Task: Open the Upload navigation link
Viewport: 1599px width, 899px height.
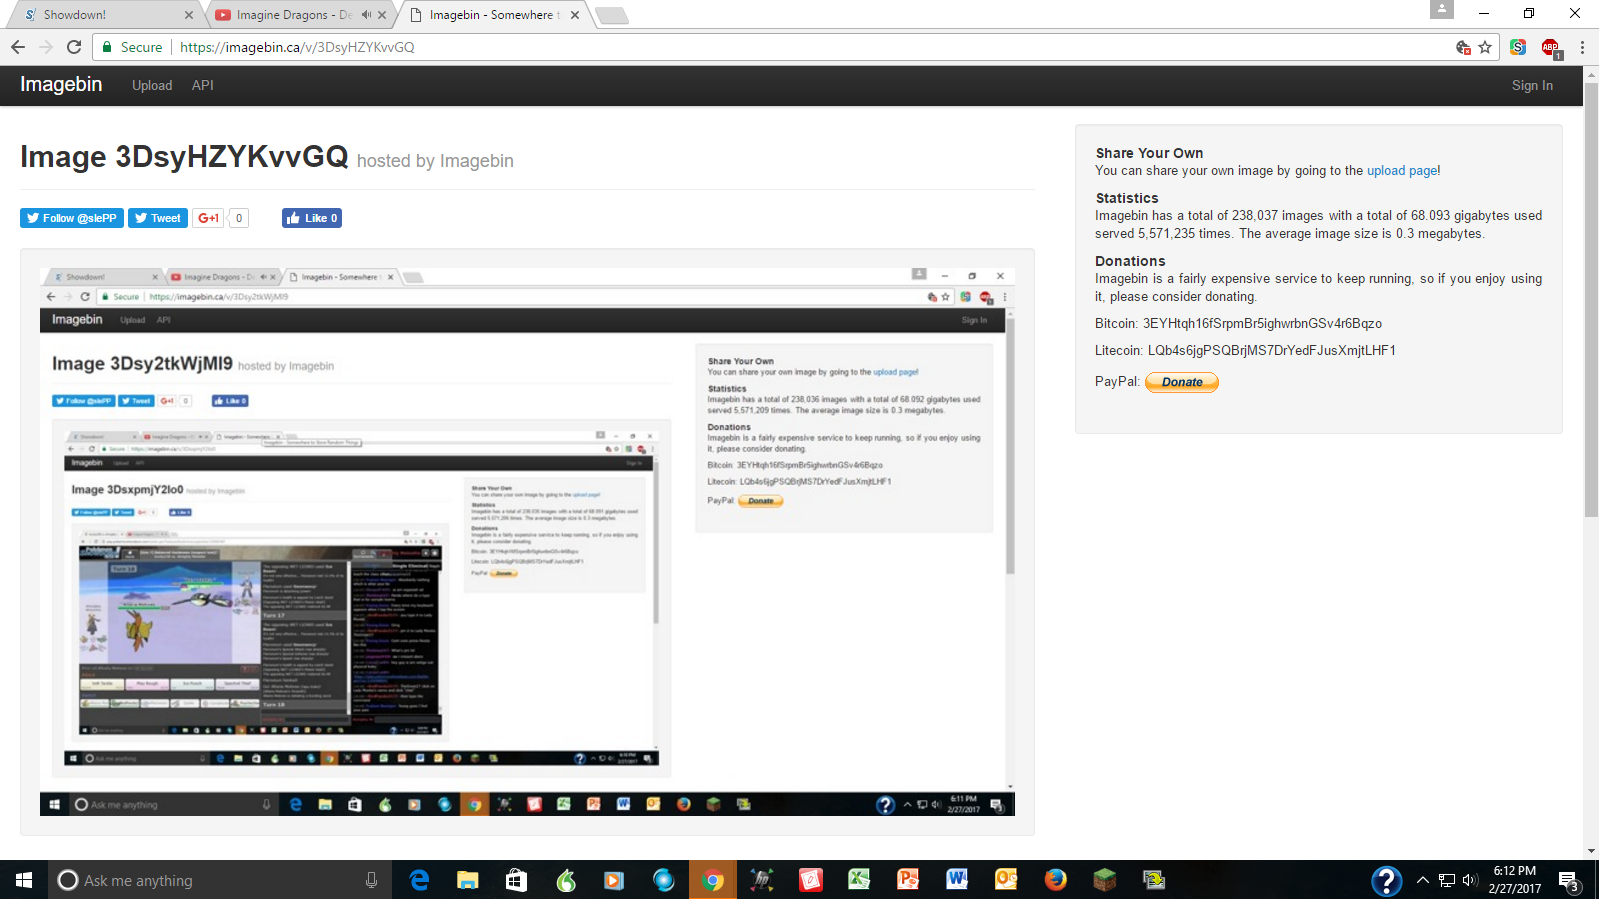Action: 152,85
